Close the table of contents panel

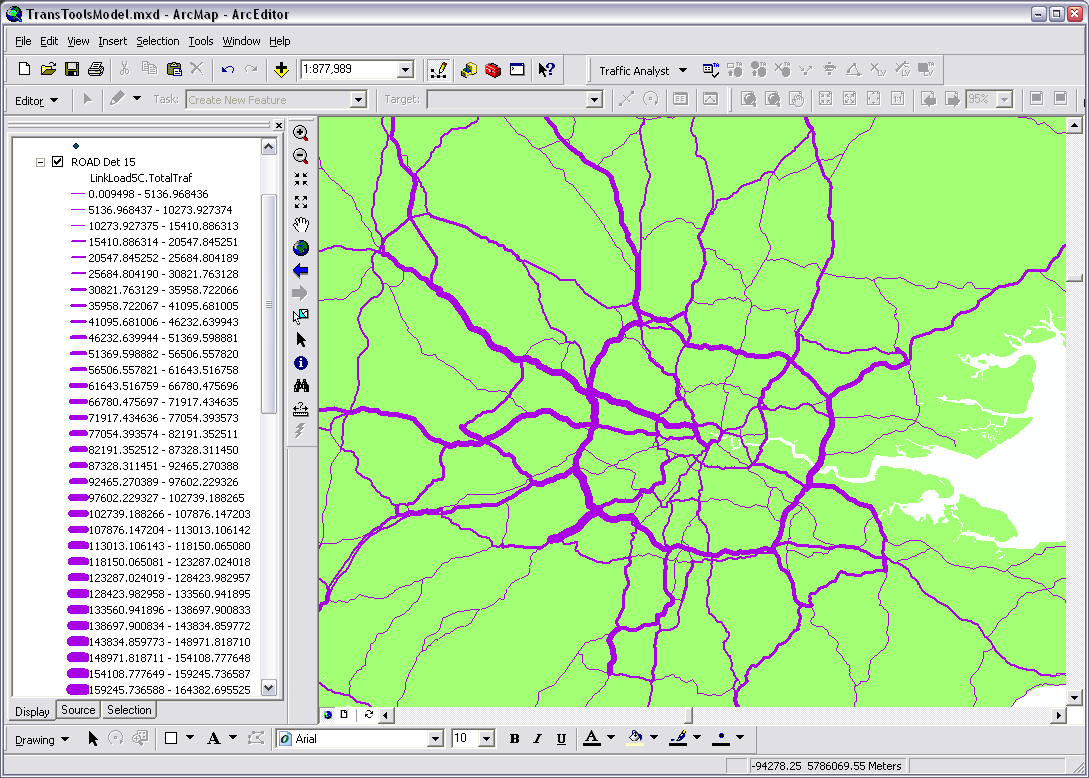(279, 125)
